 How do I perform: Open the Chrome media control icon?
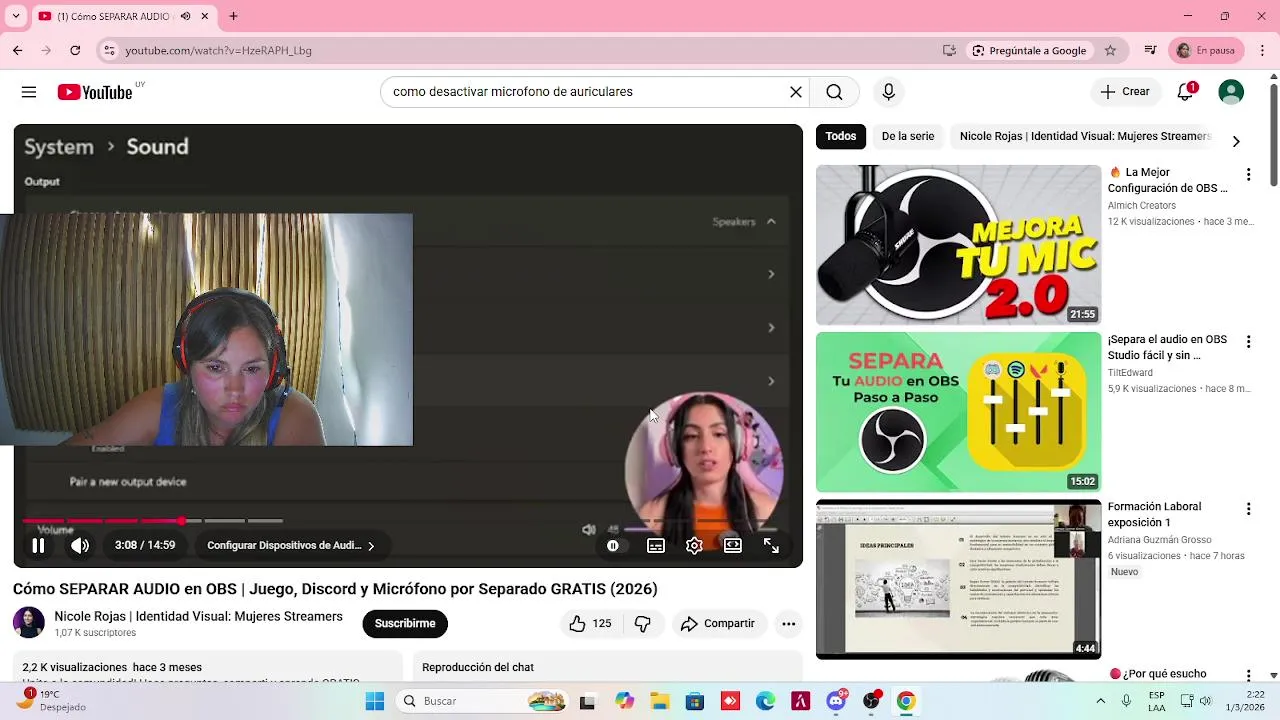[x=1151, y=50]
